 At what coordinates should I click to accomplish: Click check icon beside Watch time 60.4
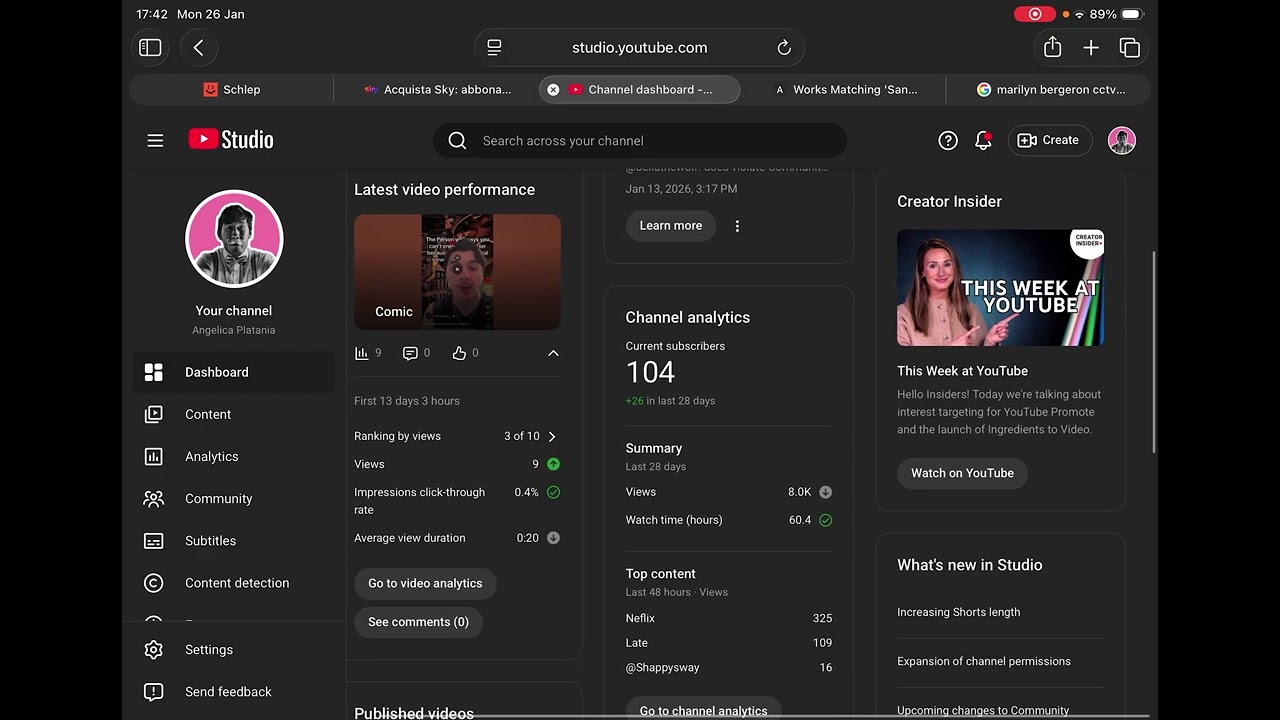[825, 520]
